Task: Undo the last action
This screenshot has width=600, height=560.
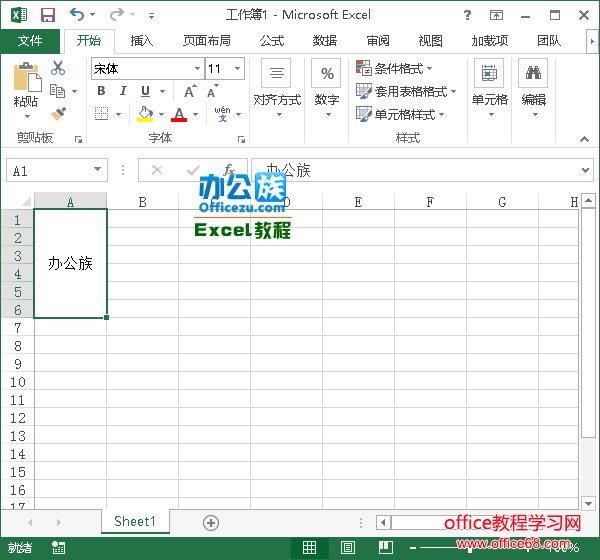Action: (x=77, y=15)
